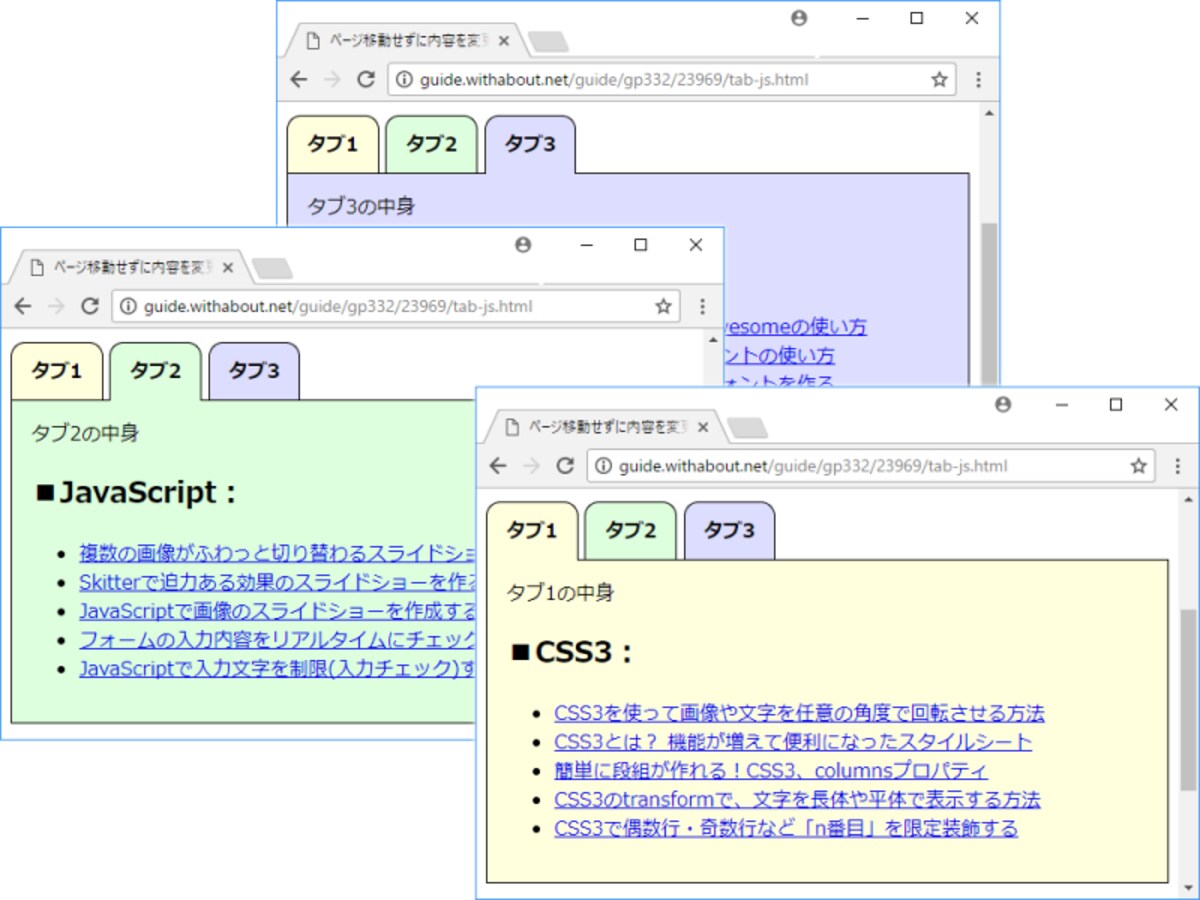Click the scroll down arrow in the front タブ1 window

(1188, 887)
